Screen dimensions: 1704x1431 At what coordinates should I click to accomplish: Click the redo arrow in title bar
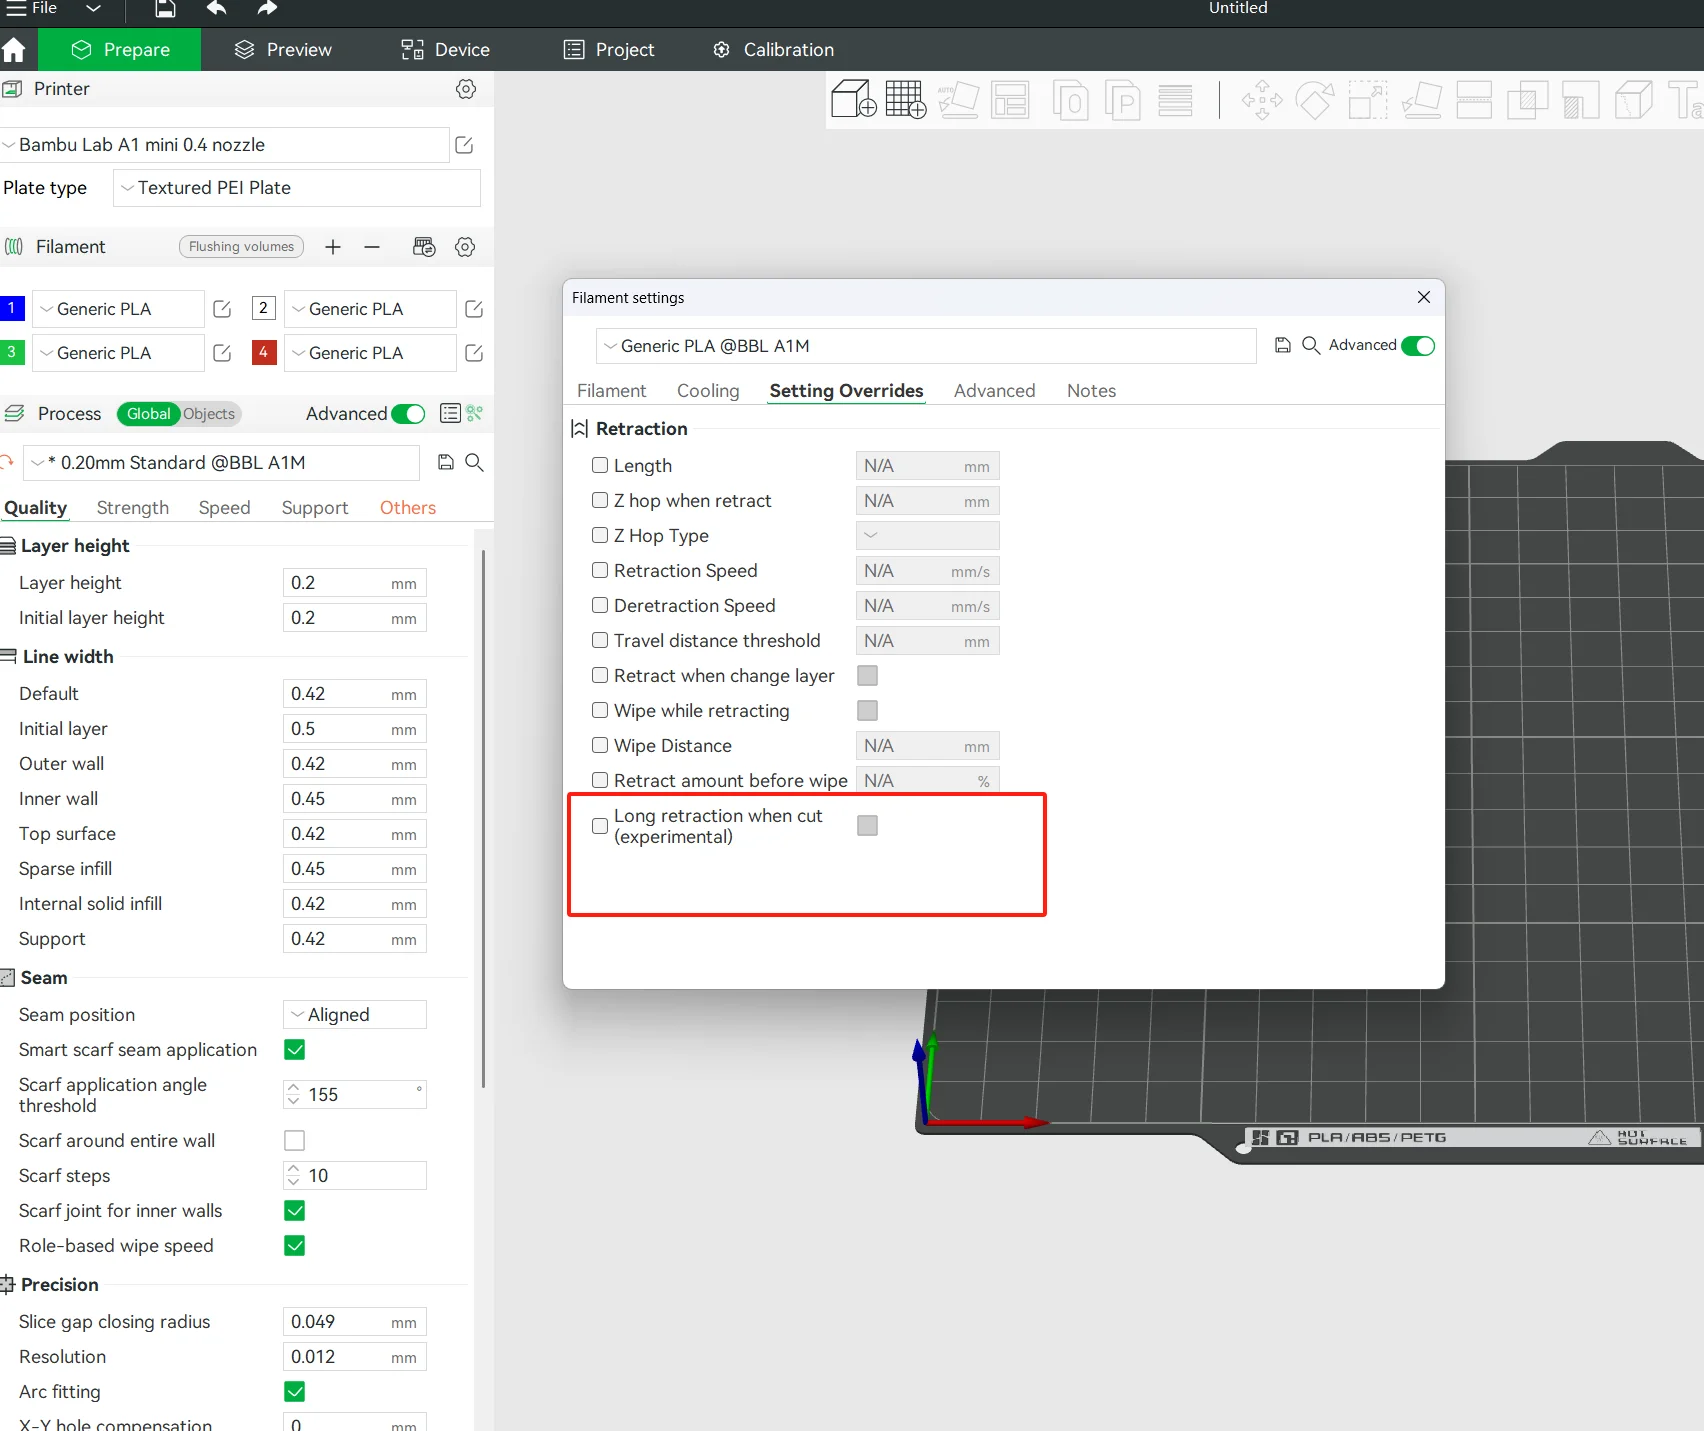[266, 9]
